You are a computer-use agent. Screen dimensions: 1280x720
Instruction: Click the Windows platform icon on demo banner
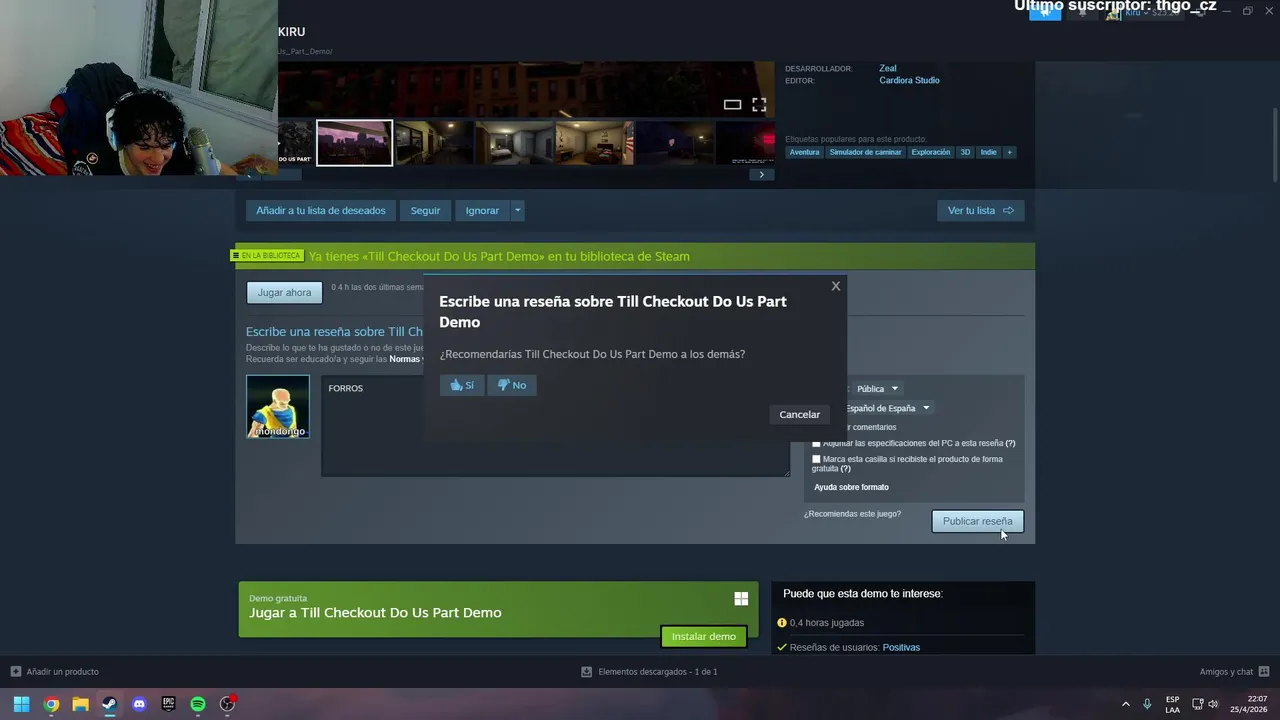pyautogui.click(x=741, y=598)
